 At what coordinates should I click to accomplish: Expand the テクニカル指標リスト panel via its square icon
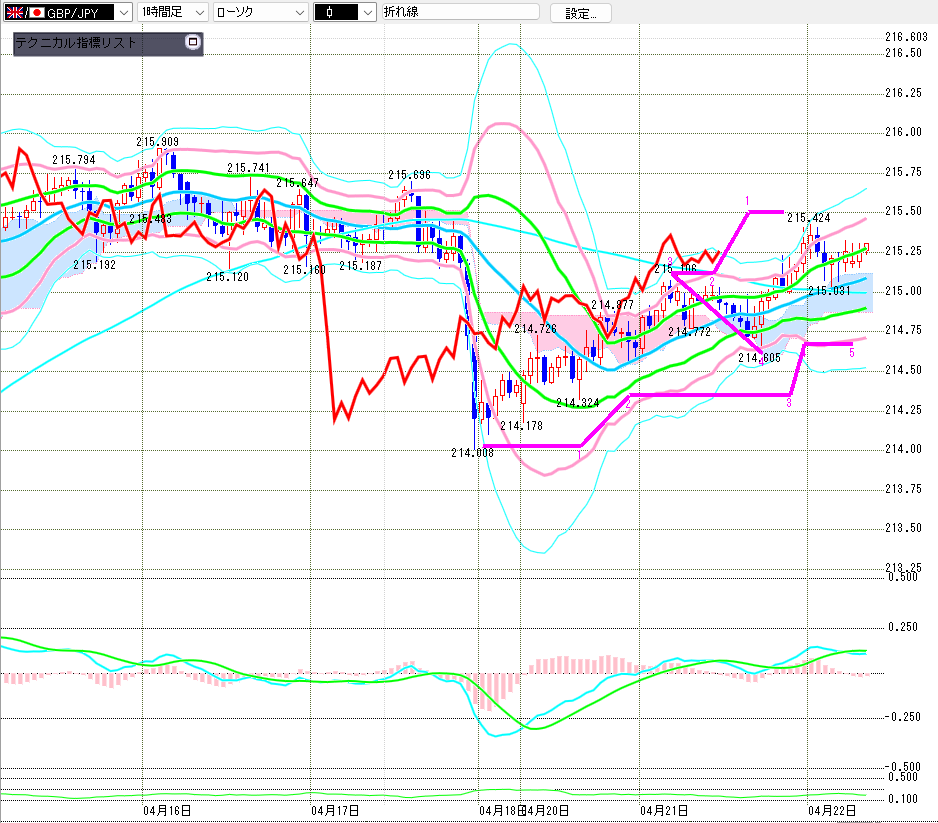coord(193,43)
